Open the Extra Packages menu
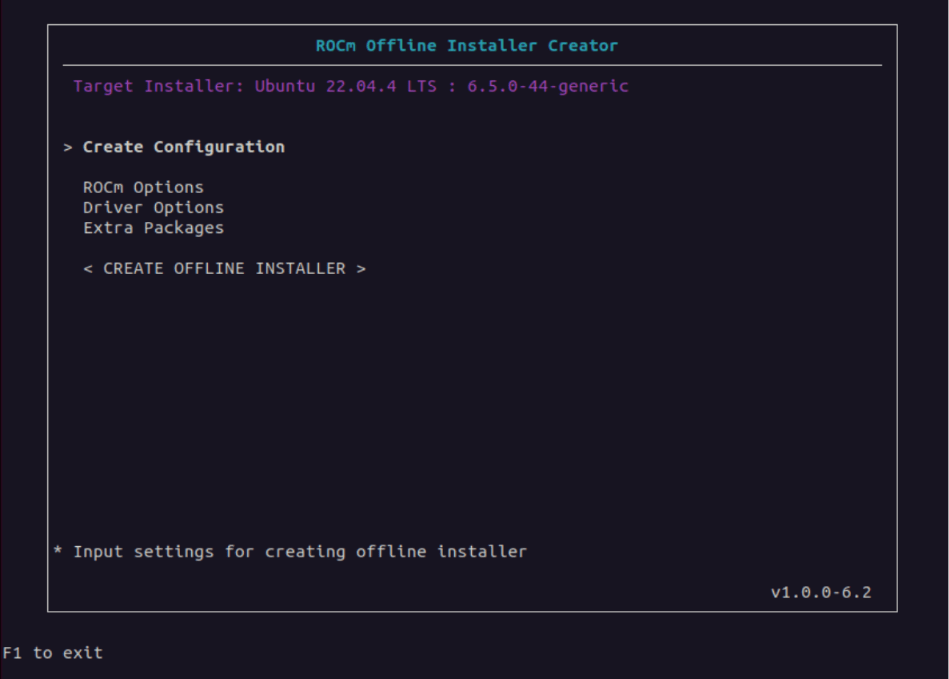This screenshot has width=949, height=679. (153, 228)
